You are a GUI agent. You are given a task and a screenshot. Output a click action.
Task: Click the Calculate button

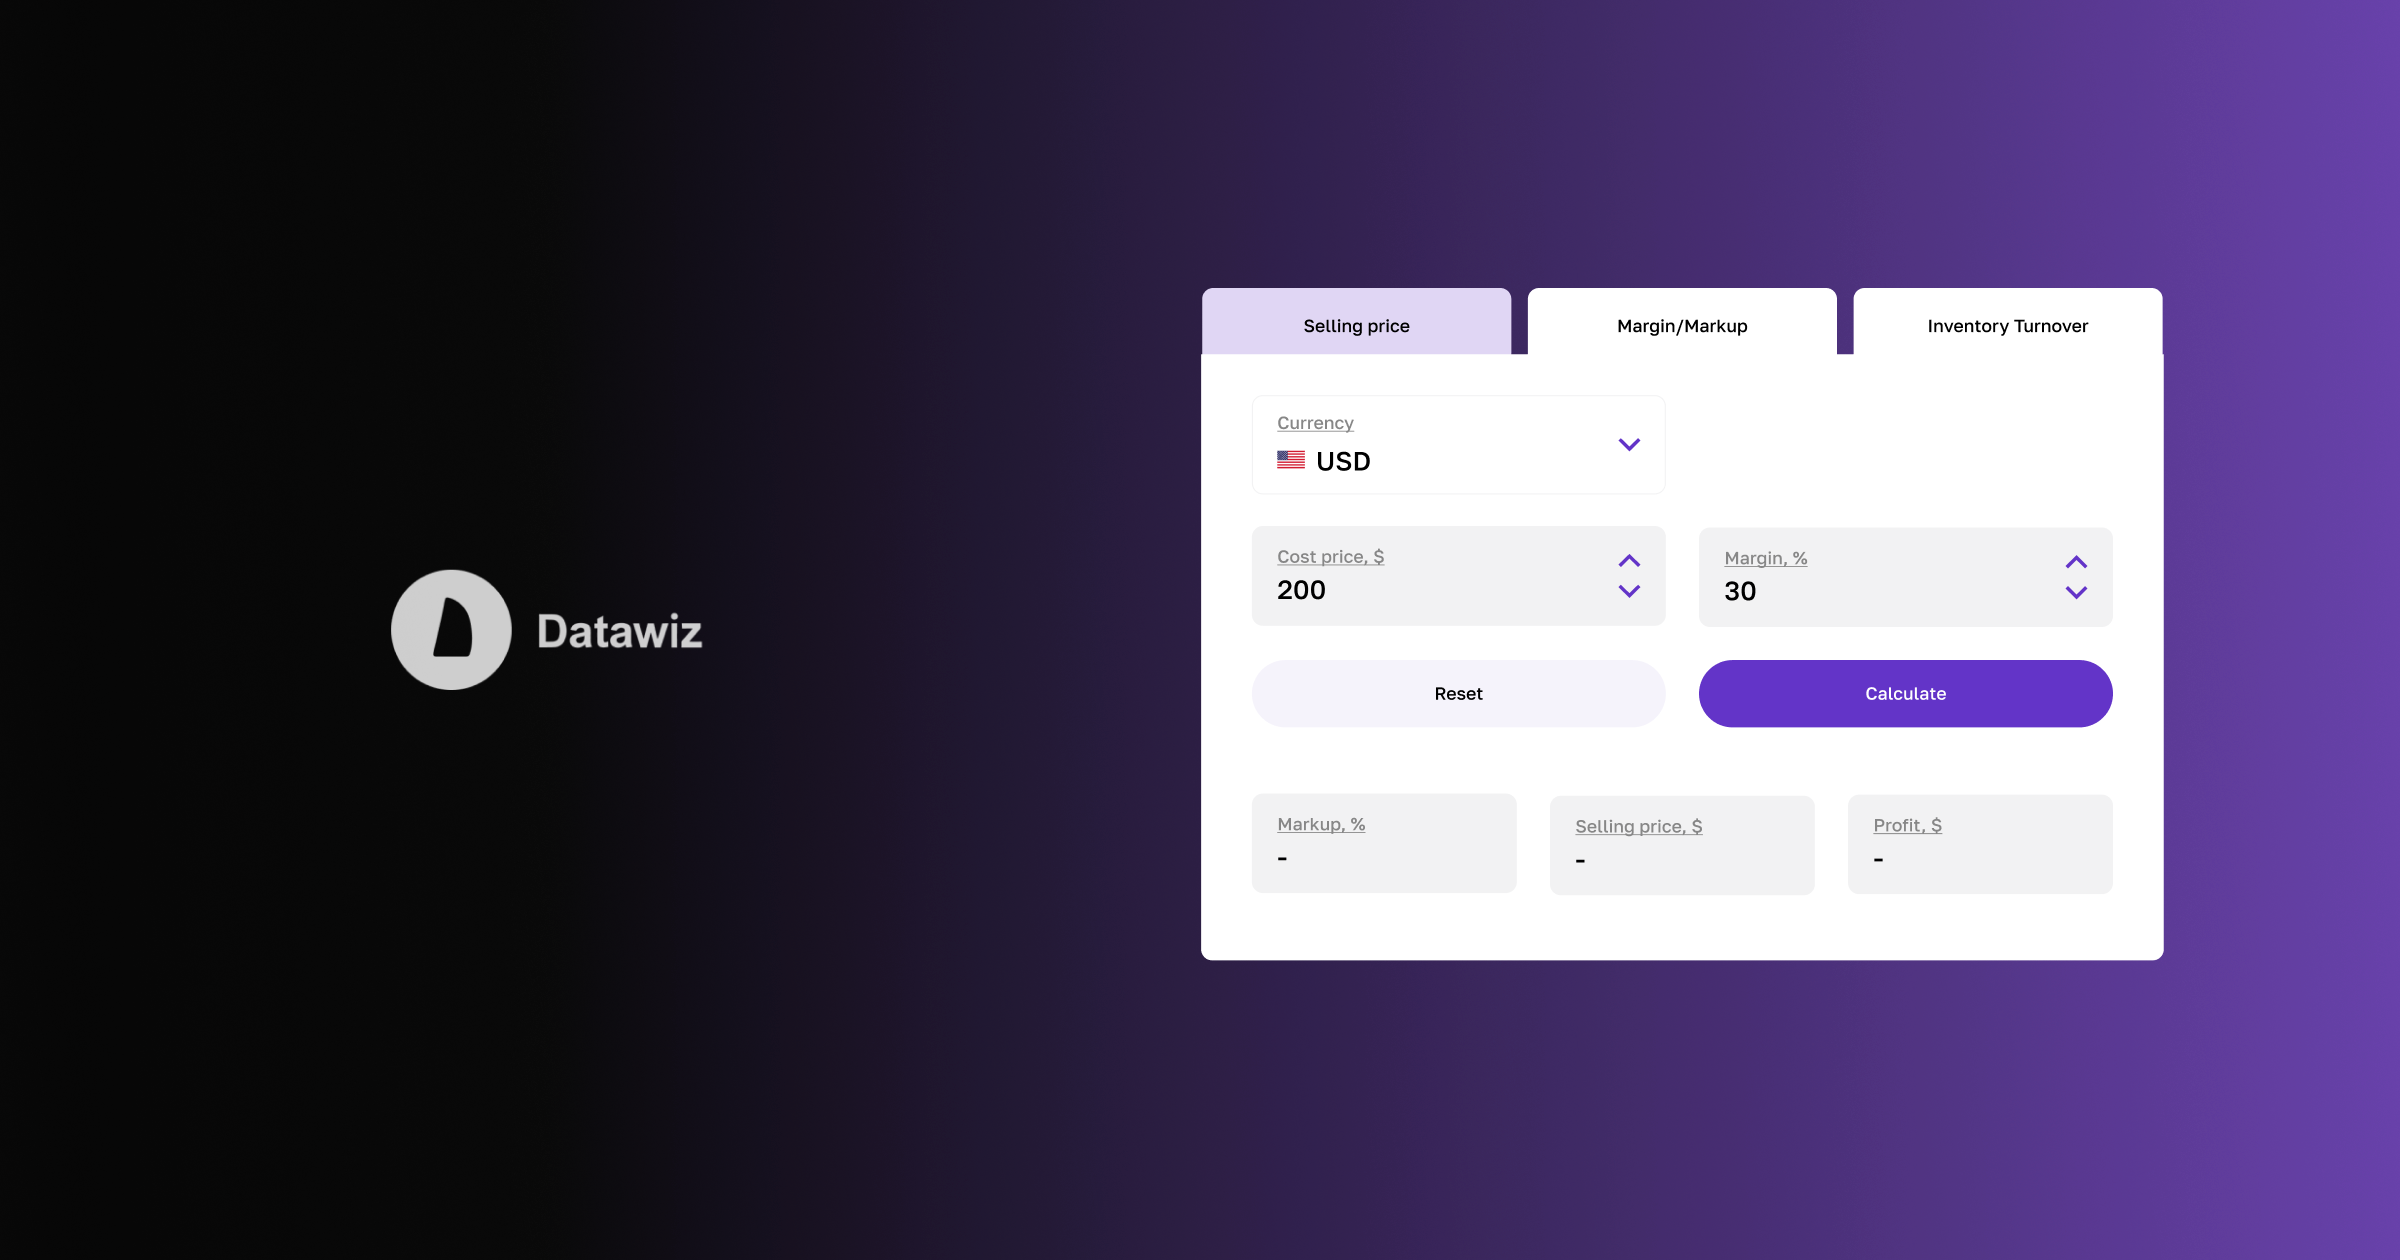(1905, 693)
